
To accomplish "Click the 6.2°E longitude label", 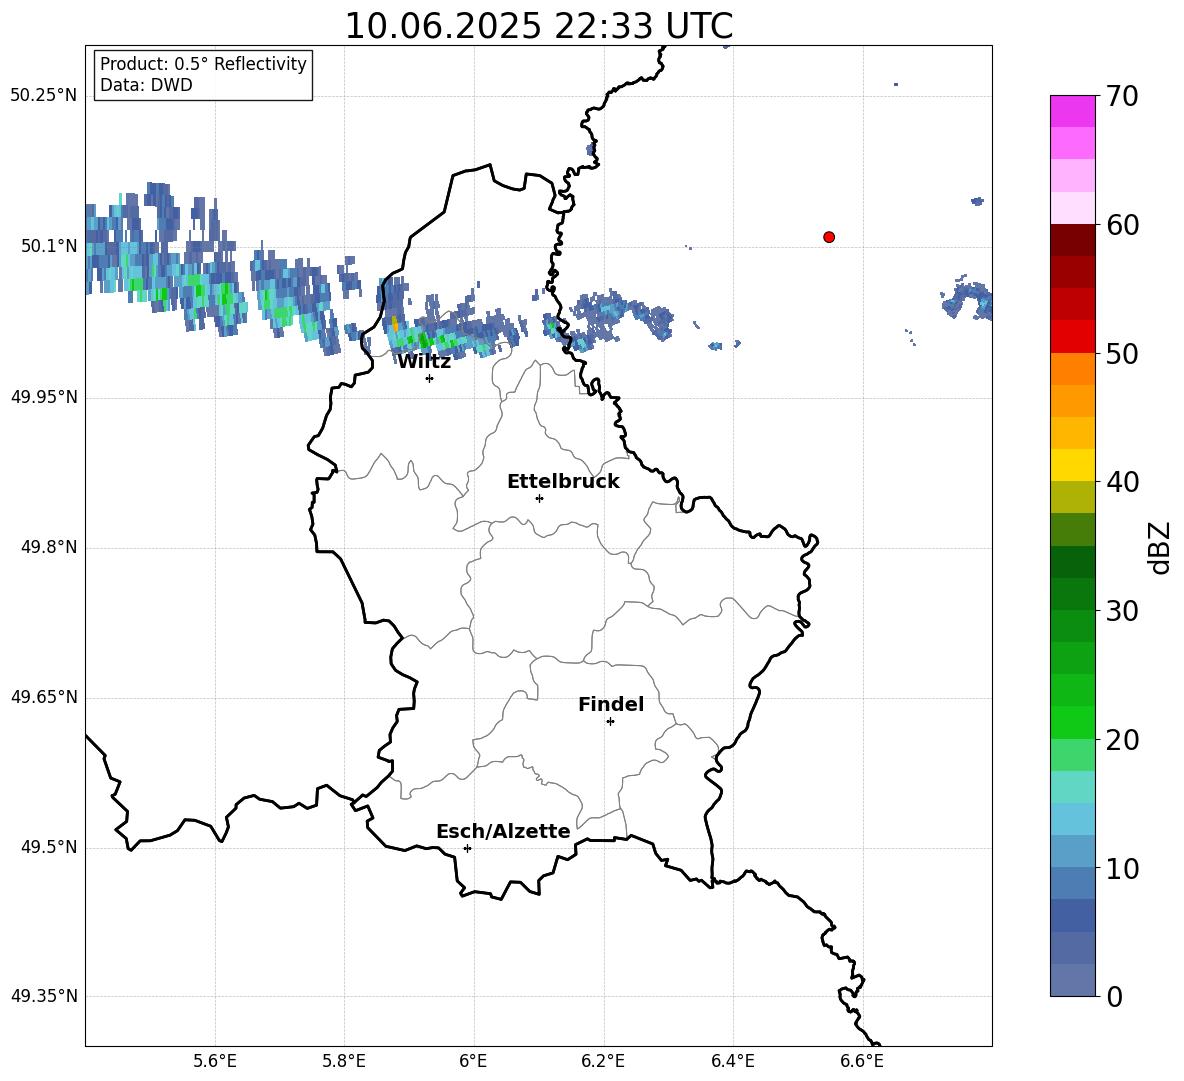I will pos(603,1062).
